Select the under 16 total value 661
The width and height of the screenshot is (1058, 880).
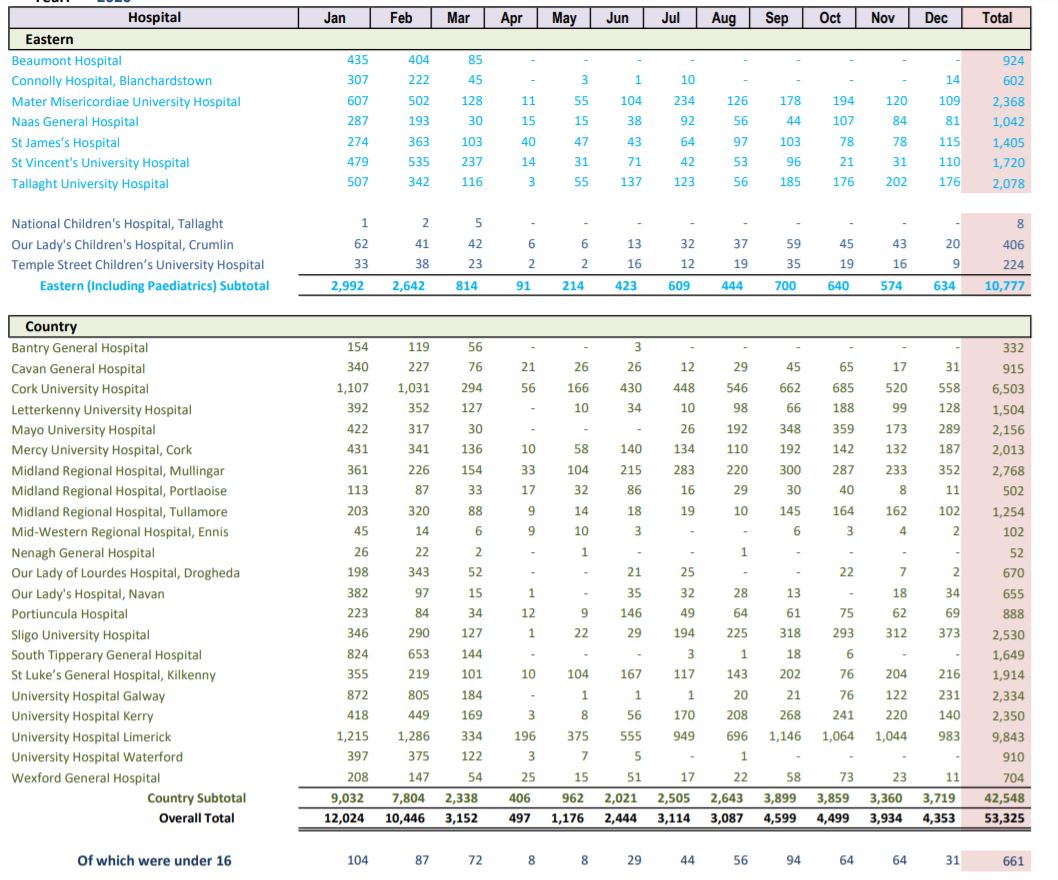tap(1012, 862)
